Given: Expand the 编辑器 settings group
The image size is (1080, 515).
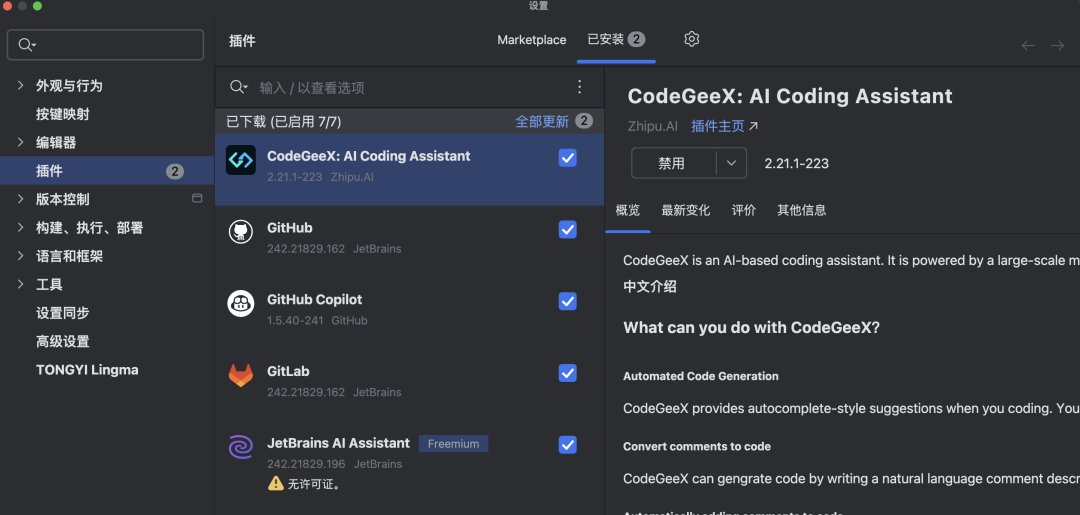Looking at the screenshot, I should tap(21, 143).
